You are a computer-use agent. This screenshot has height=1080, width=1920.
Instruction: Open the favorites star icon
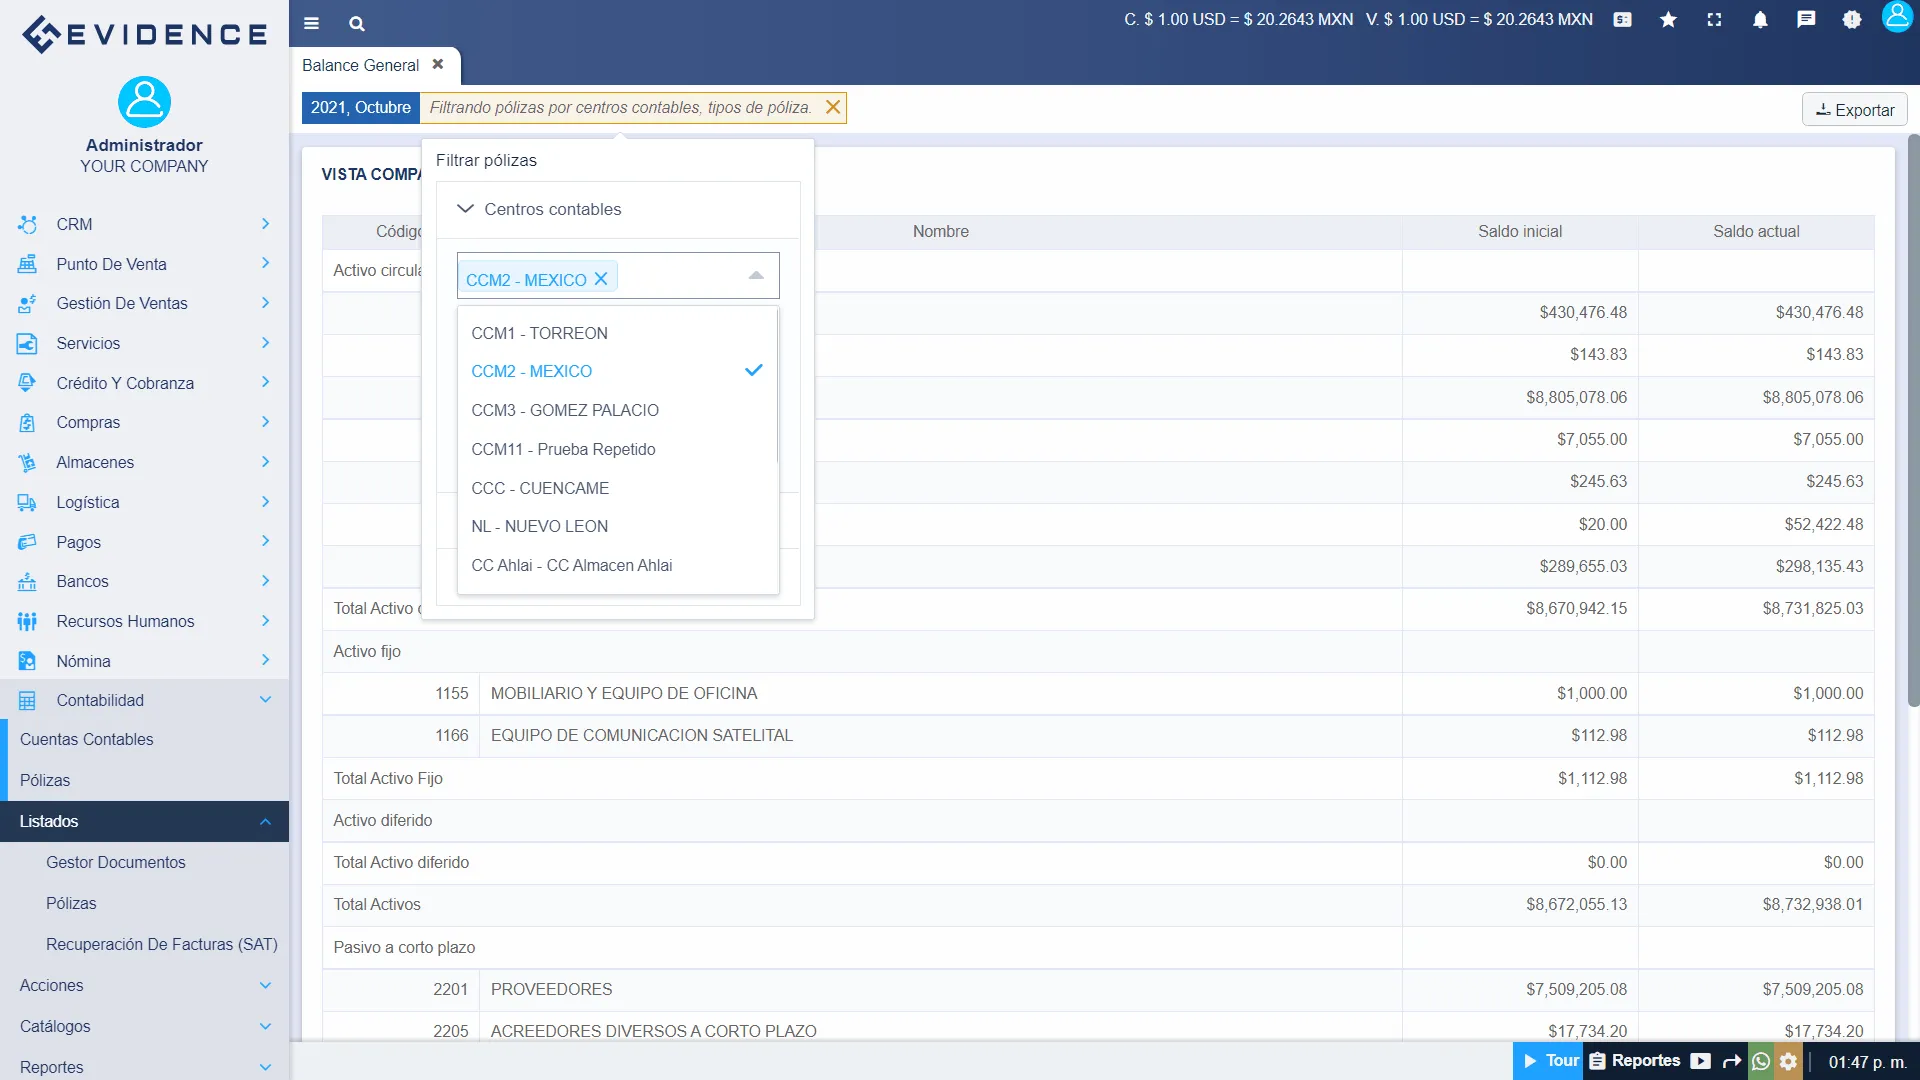point(1668,20)
